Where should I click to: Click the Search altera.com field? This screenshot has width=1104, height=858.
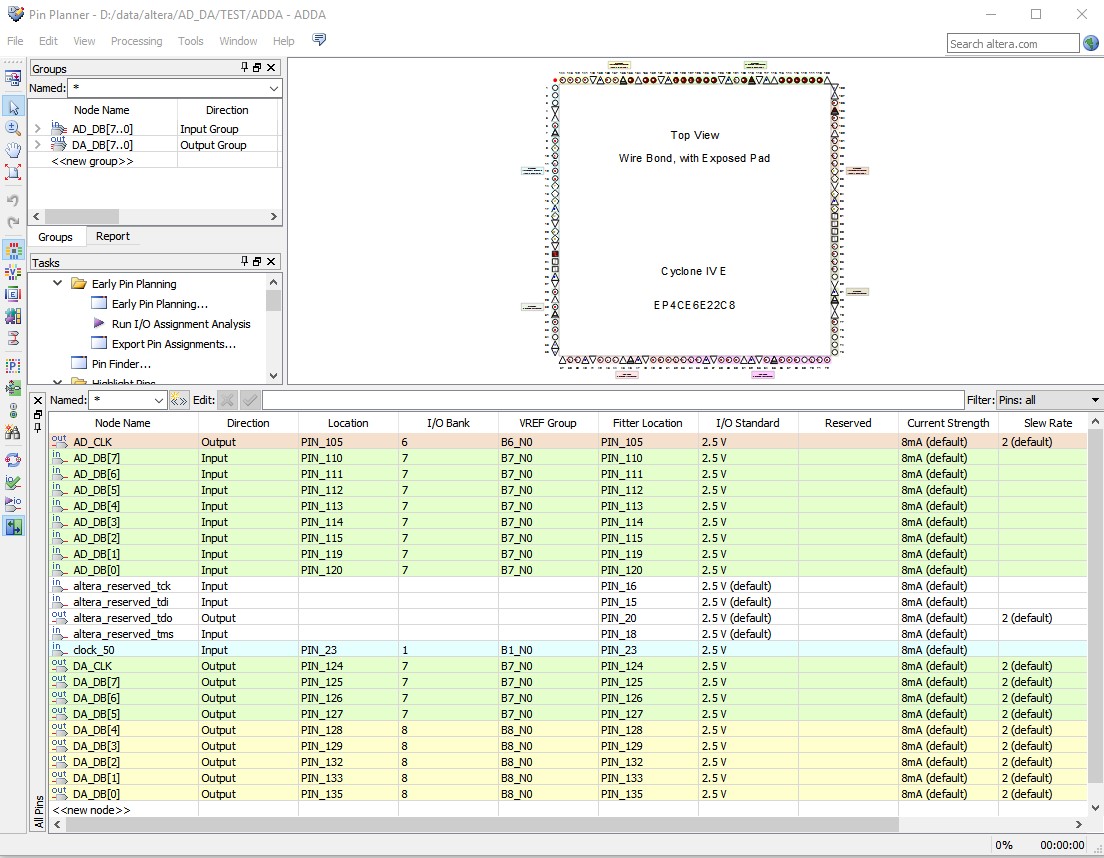[1012, 44]
